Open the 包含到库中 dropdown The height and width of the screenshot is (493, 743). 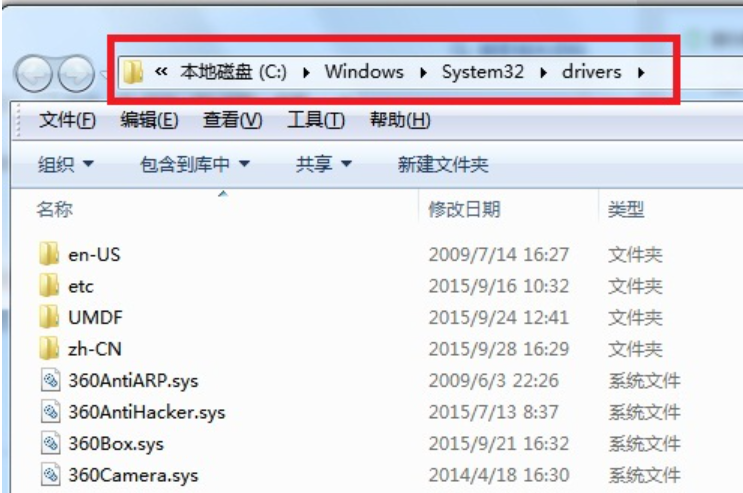point(195,164)
